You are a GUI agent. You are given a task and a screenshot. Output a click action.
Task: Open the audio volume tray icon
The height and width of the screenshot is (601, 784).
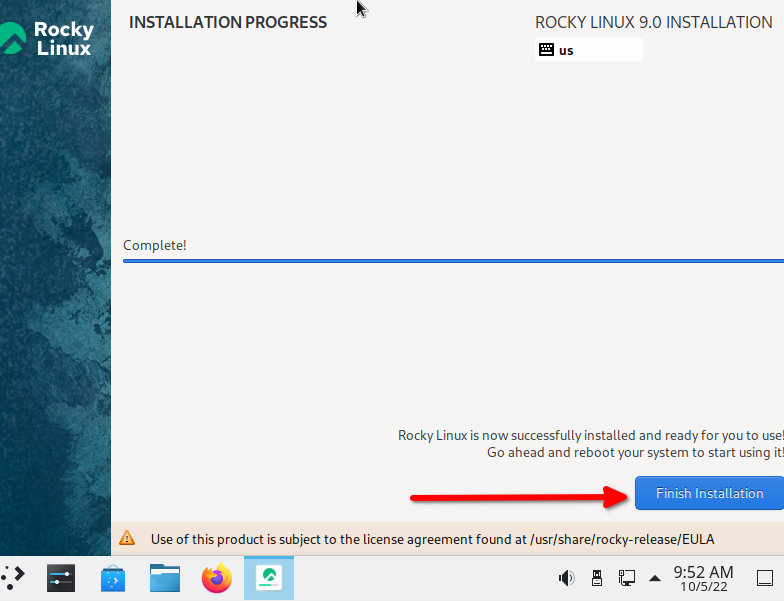pyautogui.click(x=566, y=577)
